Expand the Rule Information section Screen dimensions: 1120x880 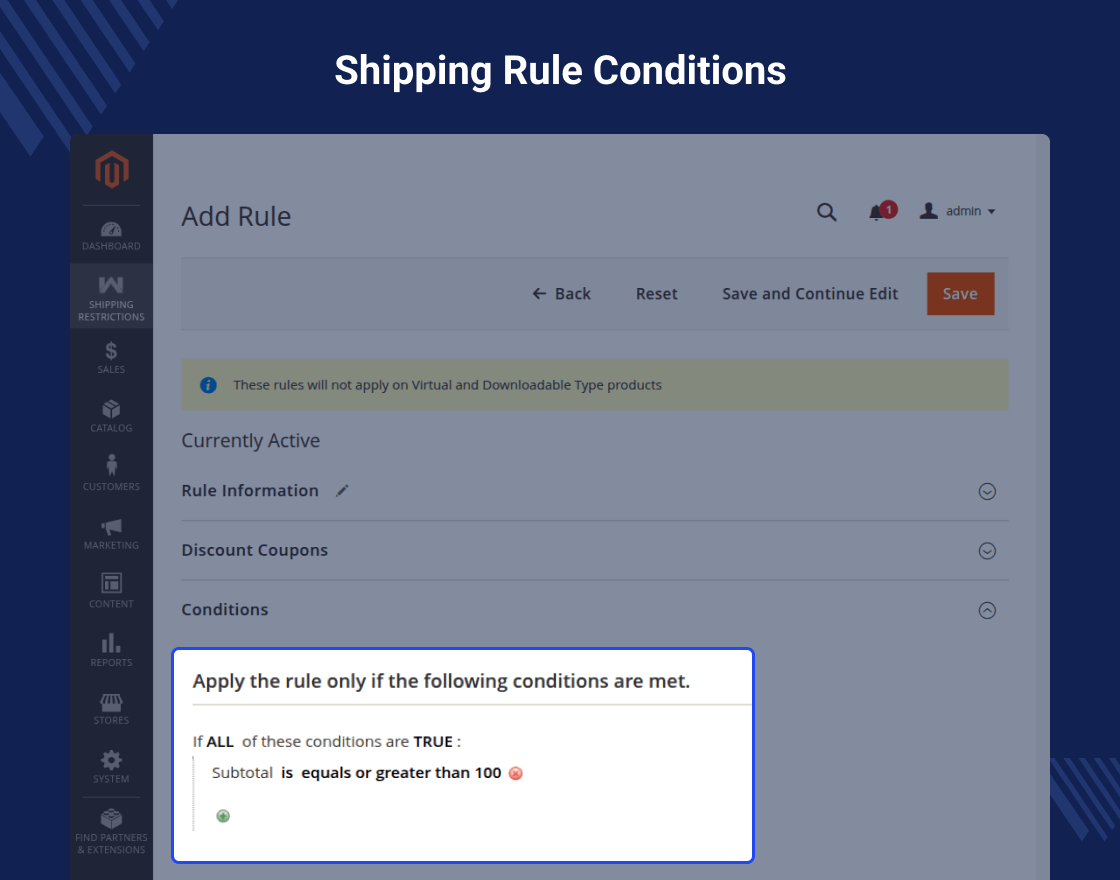click(x=987, y=491)
